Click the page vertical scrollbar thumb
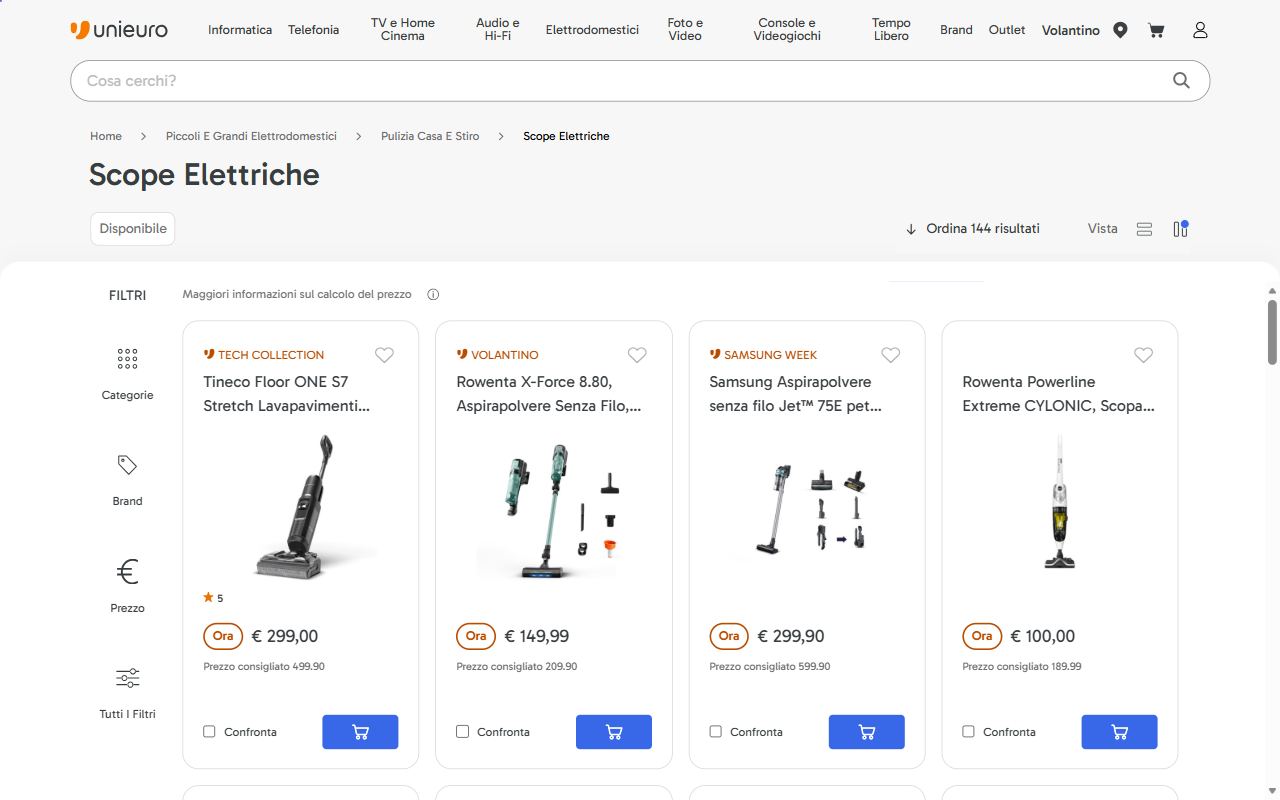The width and height of the screenshot is (1280, 800). point(1272,332)
